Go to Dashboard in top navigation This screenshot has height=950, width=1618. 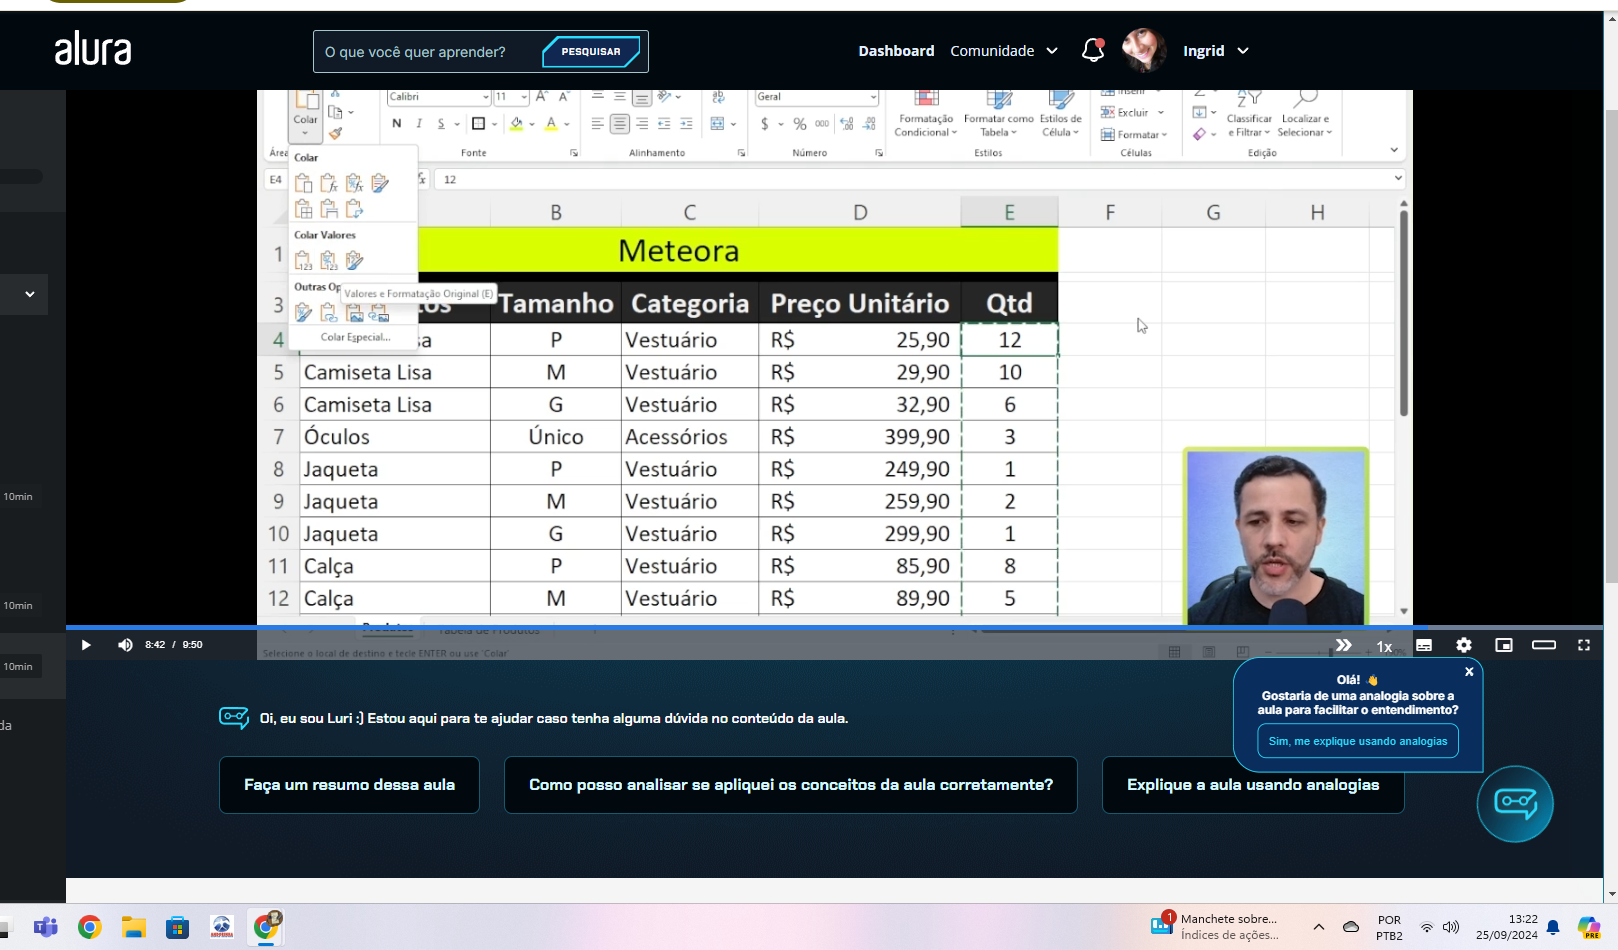tap(896, 51)
